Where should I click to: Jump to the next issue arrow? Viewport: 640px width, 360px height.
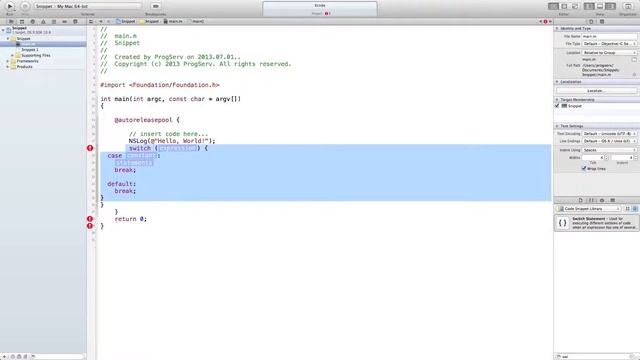click(x=550, y=21)
